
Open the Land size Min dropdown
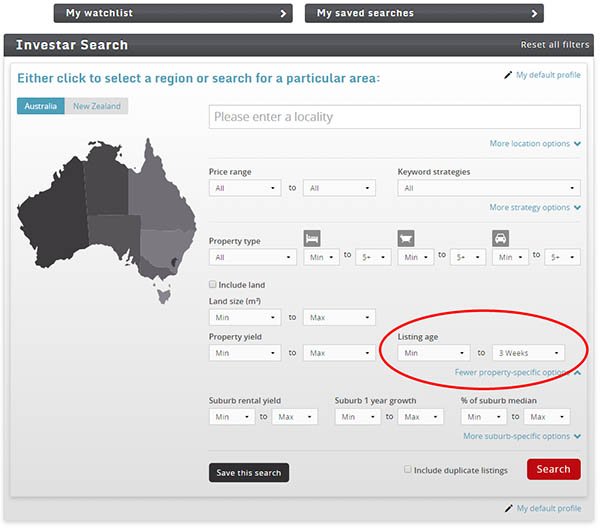[245, 317]
